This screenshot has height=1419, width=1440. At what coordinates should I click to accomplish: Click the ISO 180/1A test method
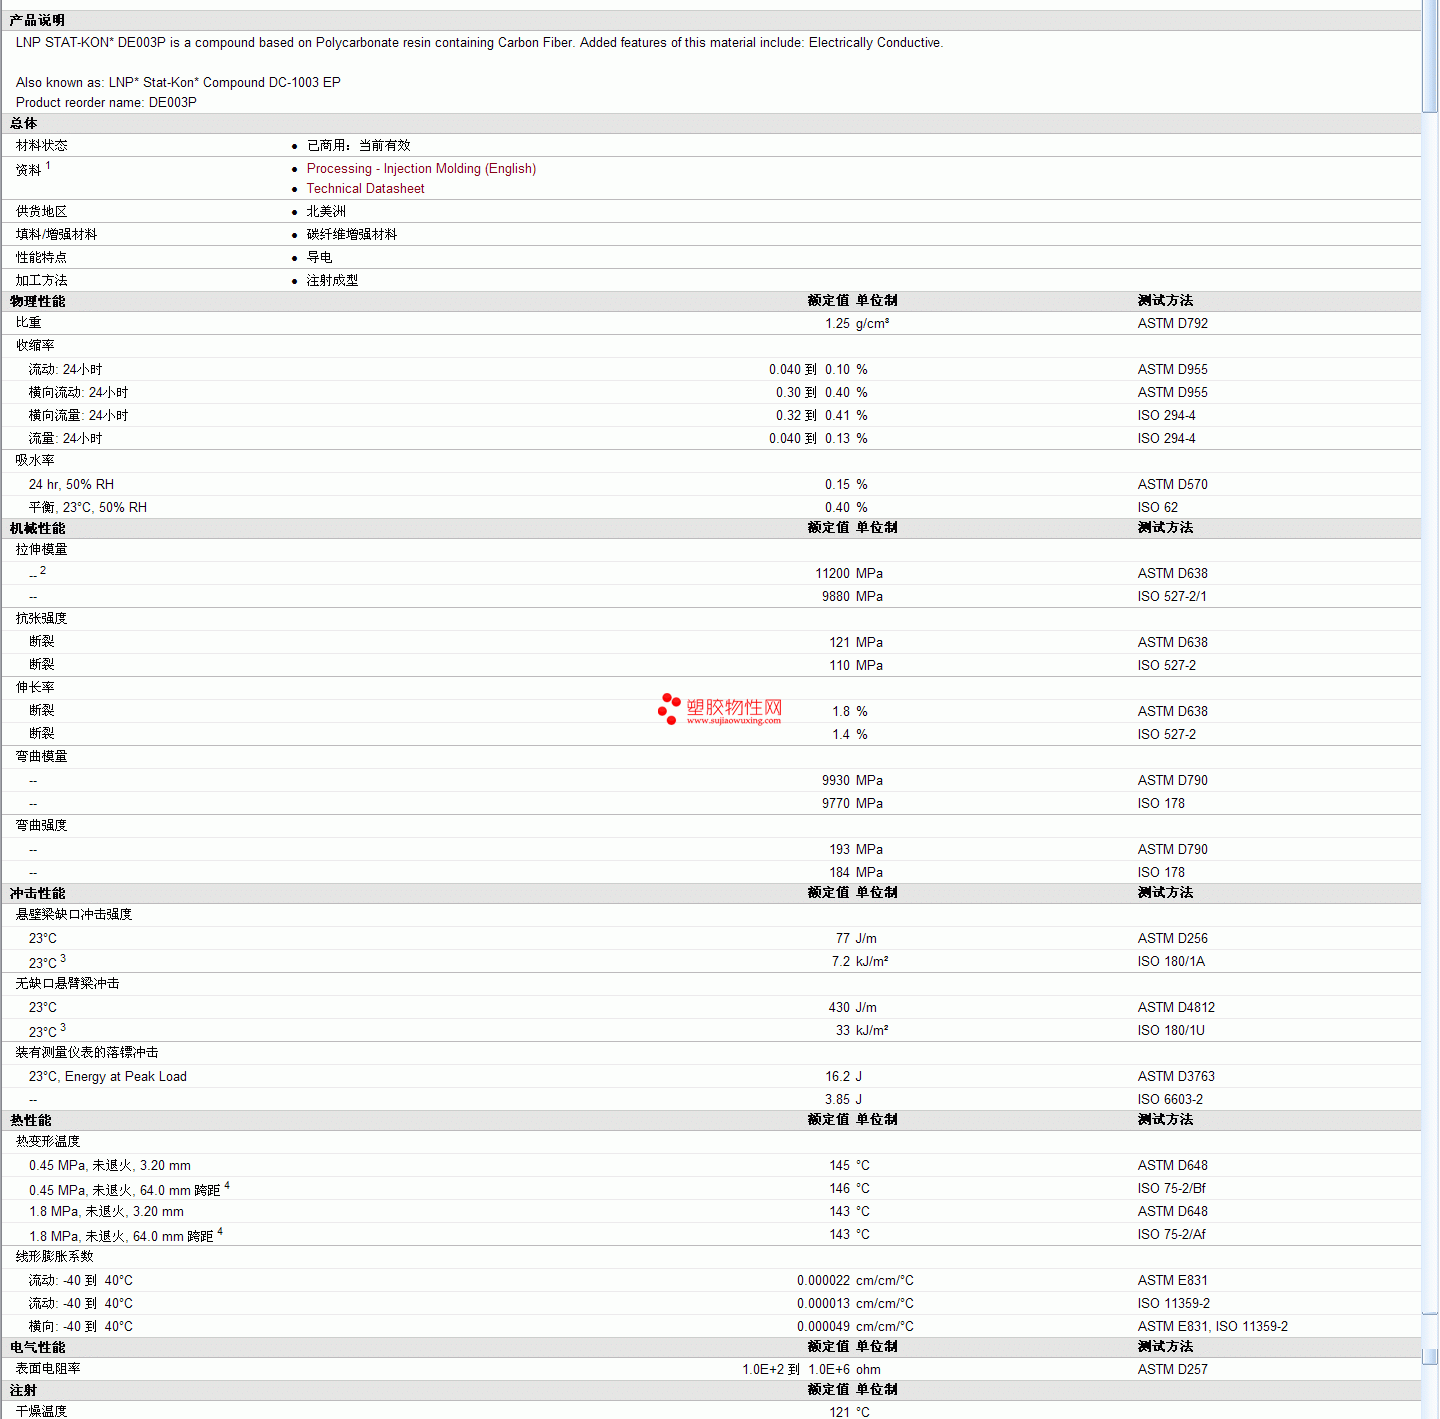1171,962
